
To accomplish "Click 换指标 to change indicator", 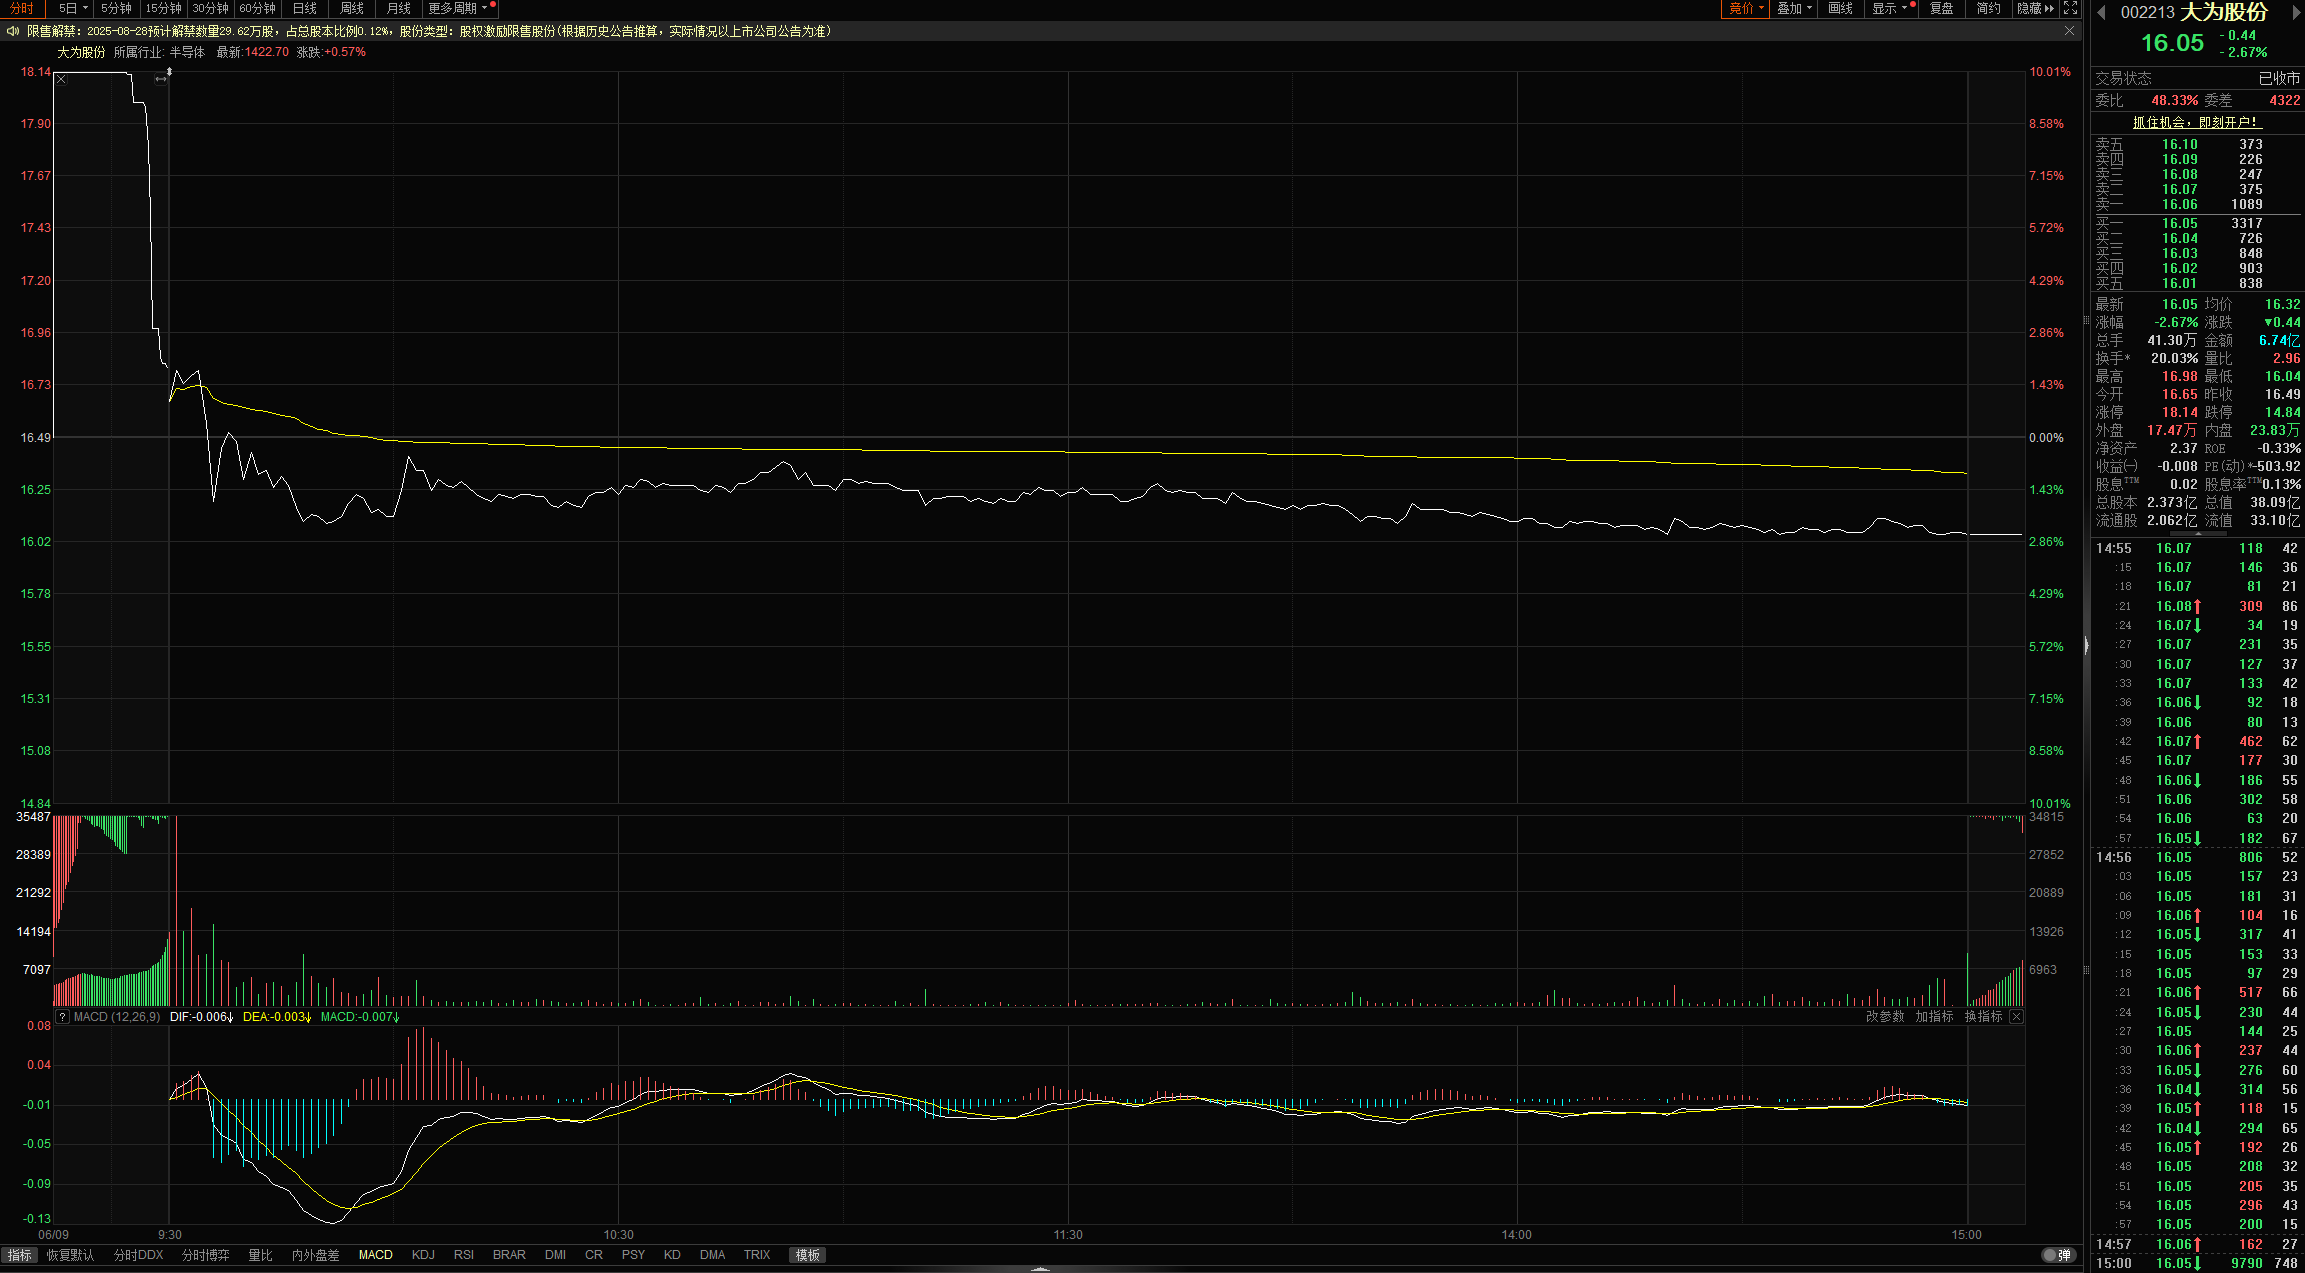I will 1983,1017.
